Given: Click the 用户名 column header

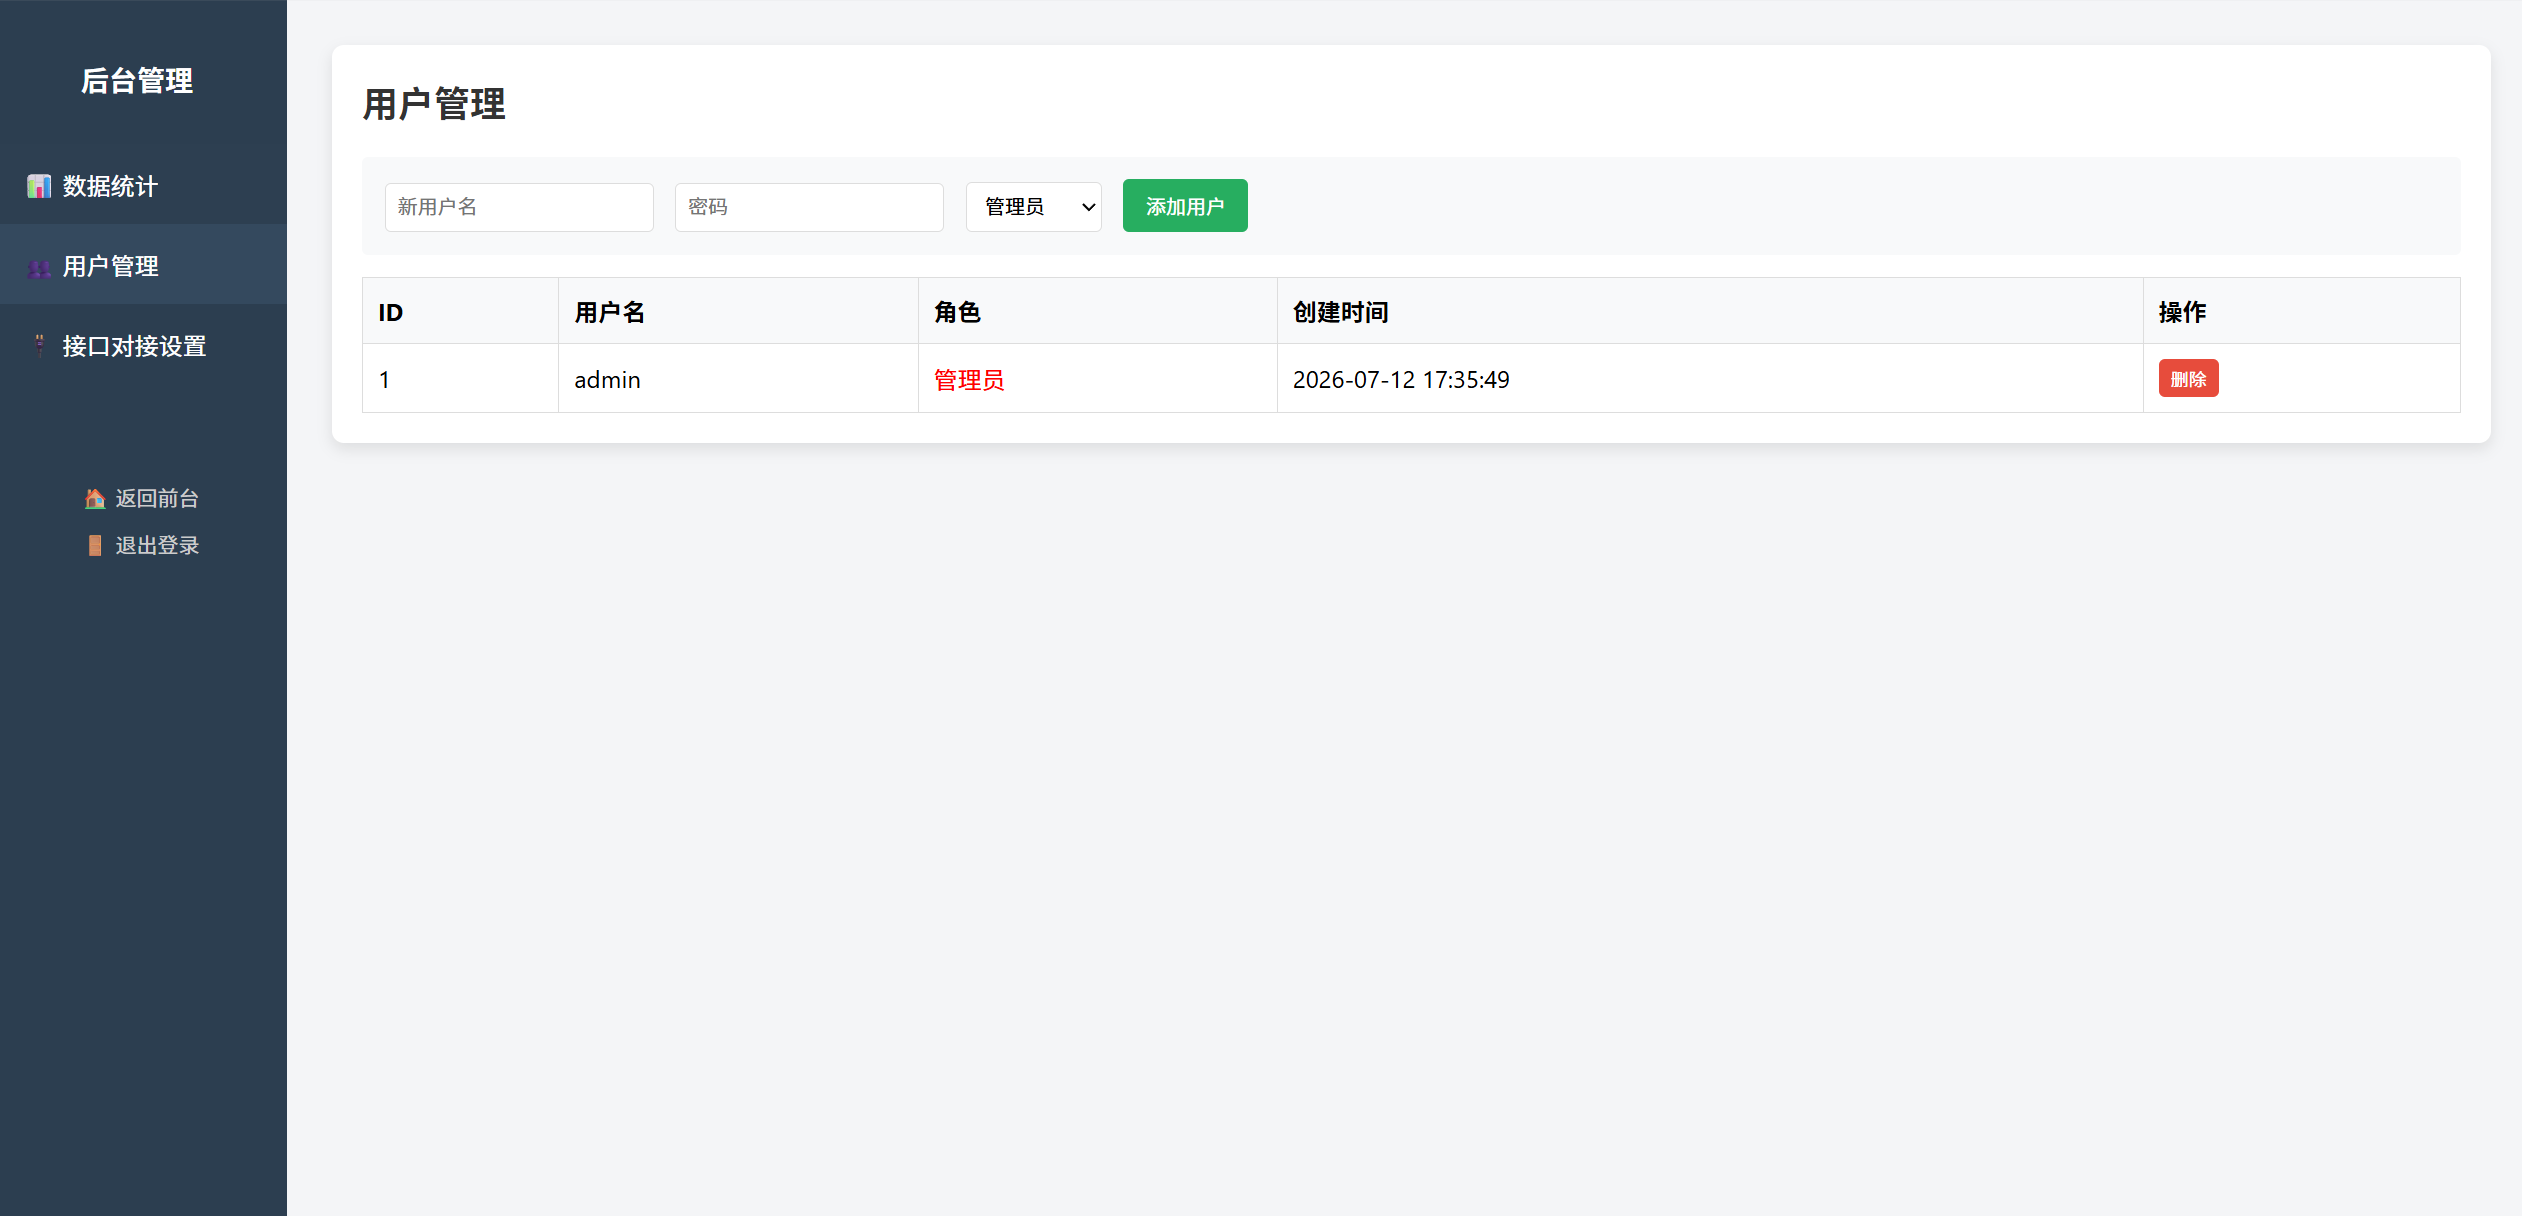Looking at the screenshot, I should tap(738, 312).
